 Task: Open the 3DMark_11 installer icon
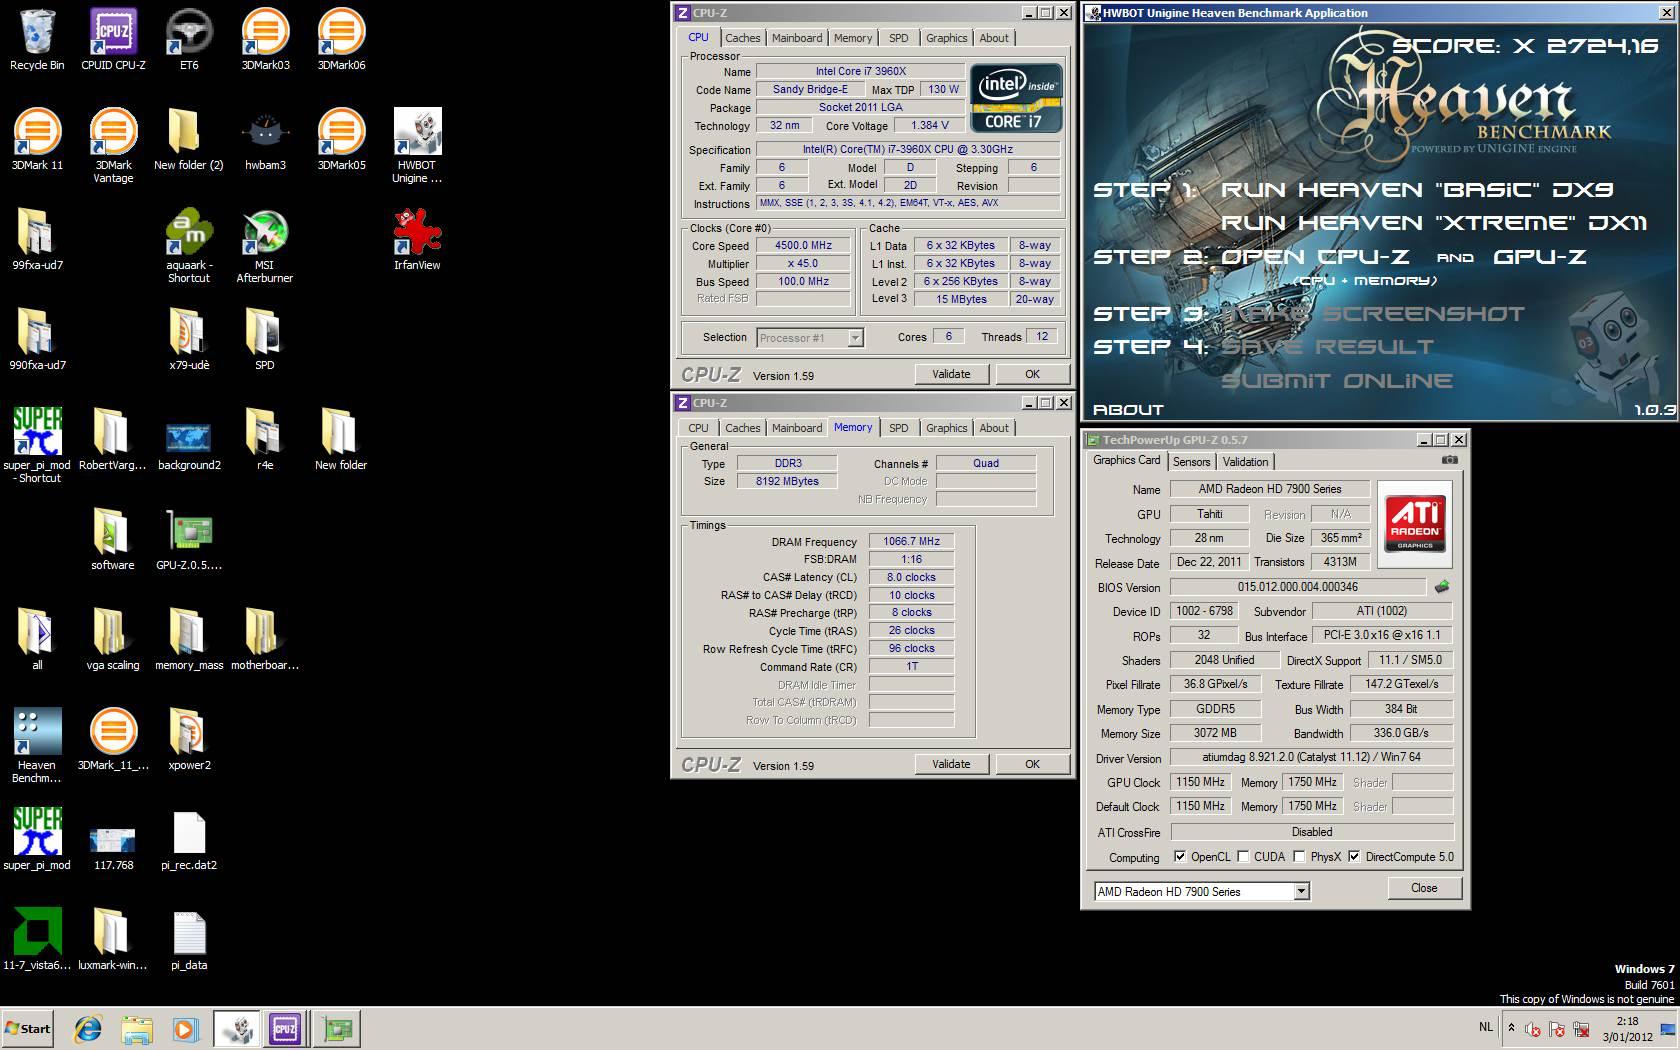(113, 740)
